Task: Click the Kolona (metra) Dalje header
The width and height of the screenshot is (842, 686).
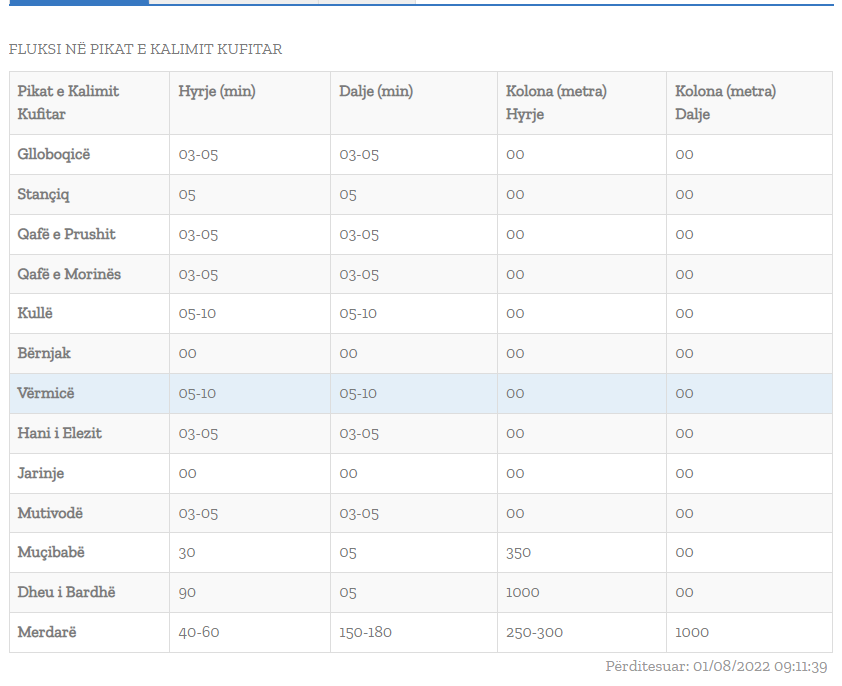Action: [725, 102]
